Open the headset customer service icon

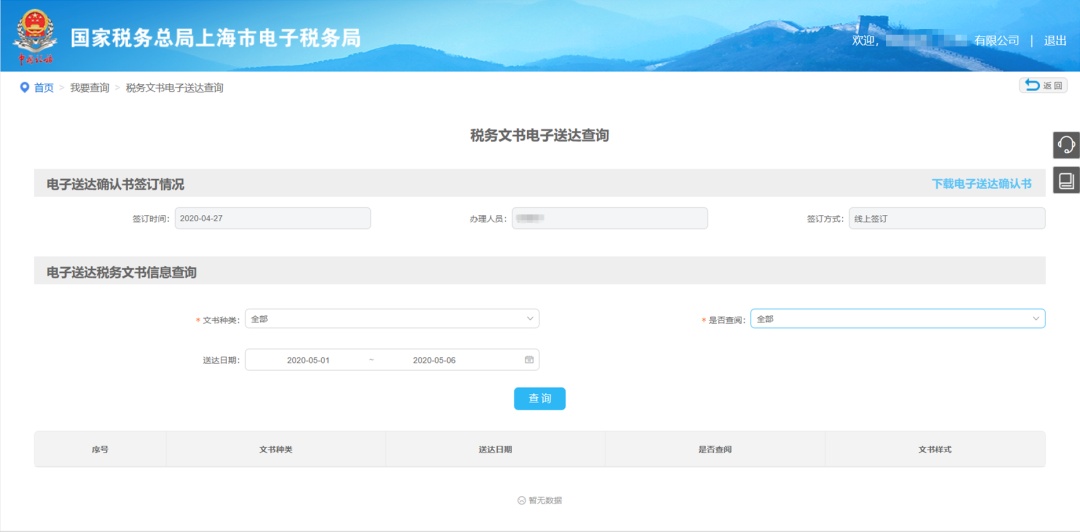[x=1066, y=145]
